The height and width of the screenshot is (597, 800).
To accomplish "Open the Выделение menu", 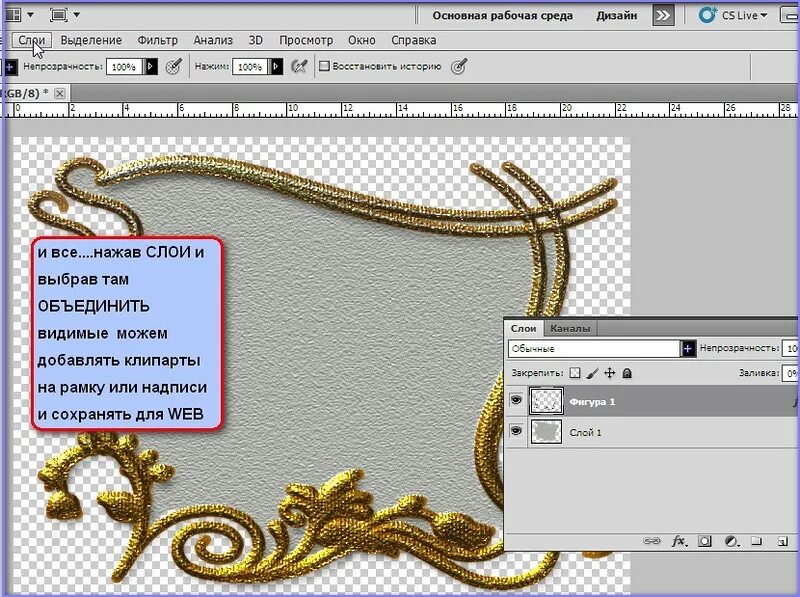I will pos(91,40).
